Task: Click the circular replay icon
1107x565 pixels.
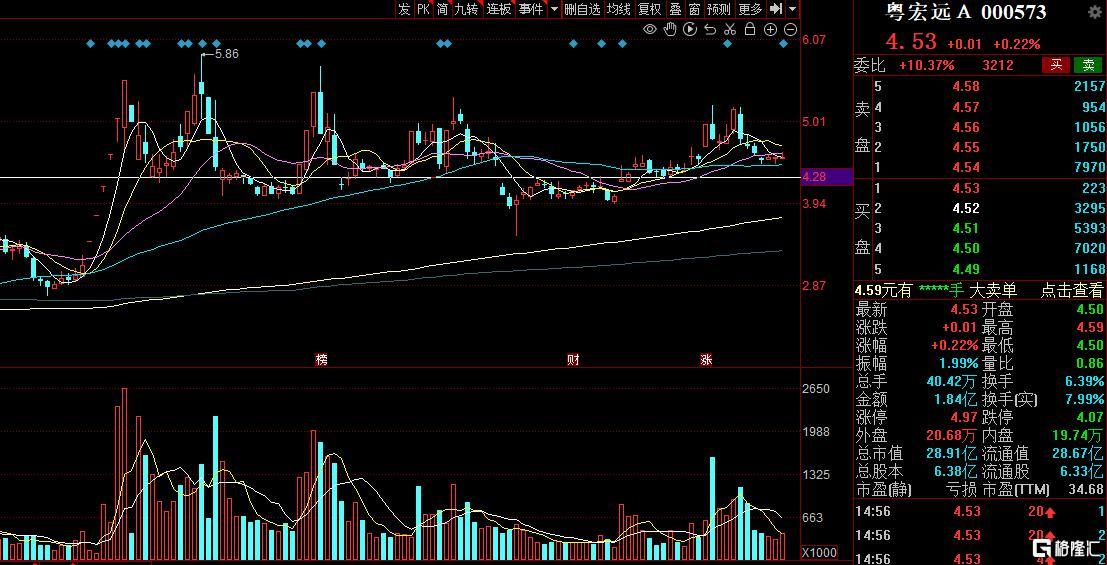Action: point(690,29)
